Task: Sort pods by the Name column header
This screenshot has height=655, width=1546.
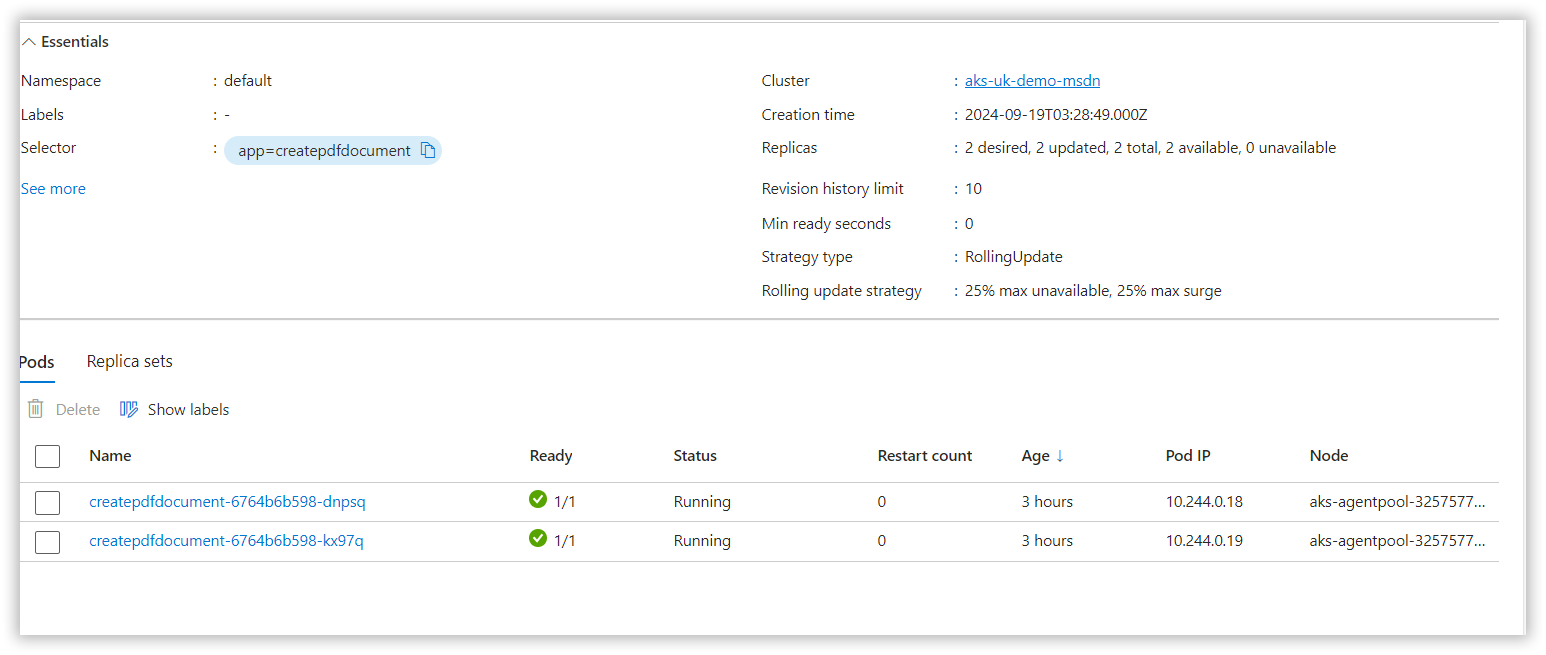Action: click(110, 455)
